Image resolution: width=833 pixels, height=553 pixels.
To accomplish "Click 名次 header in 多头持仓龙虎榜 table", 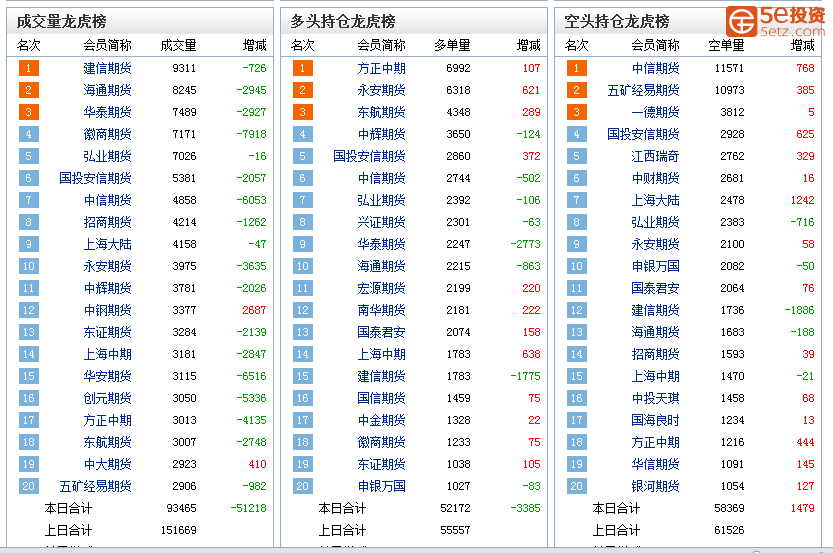I will (303, 46).
